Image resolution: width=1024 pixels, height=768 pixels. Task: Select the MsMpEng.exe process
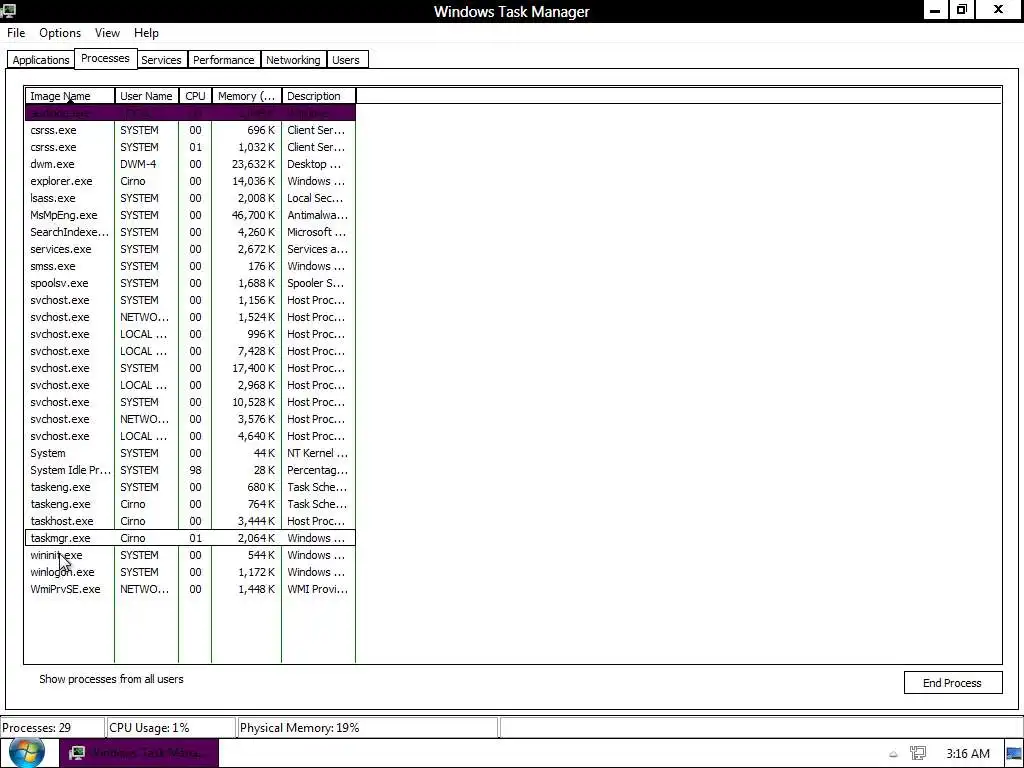coord(190,215)
